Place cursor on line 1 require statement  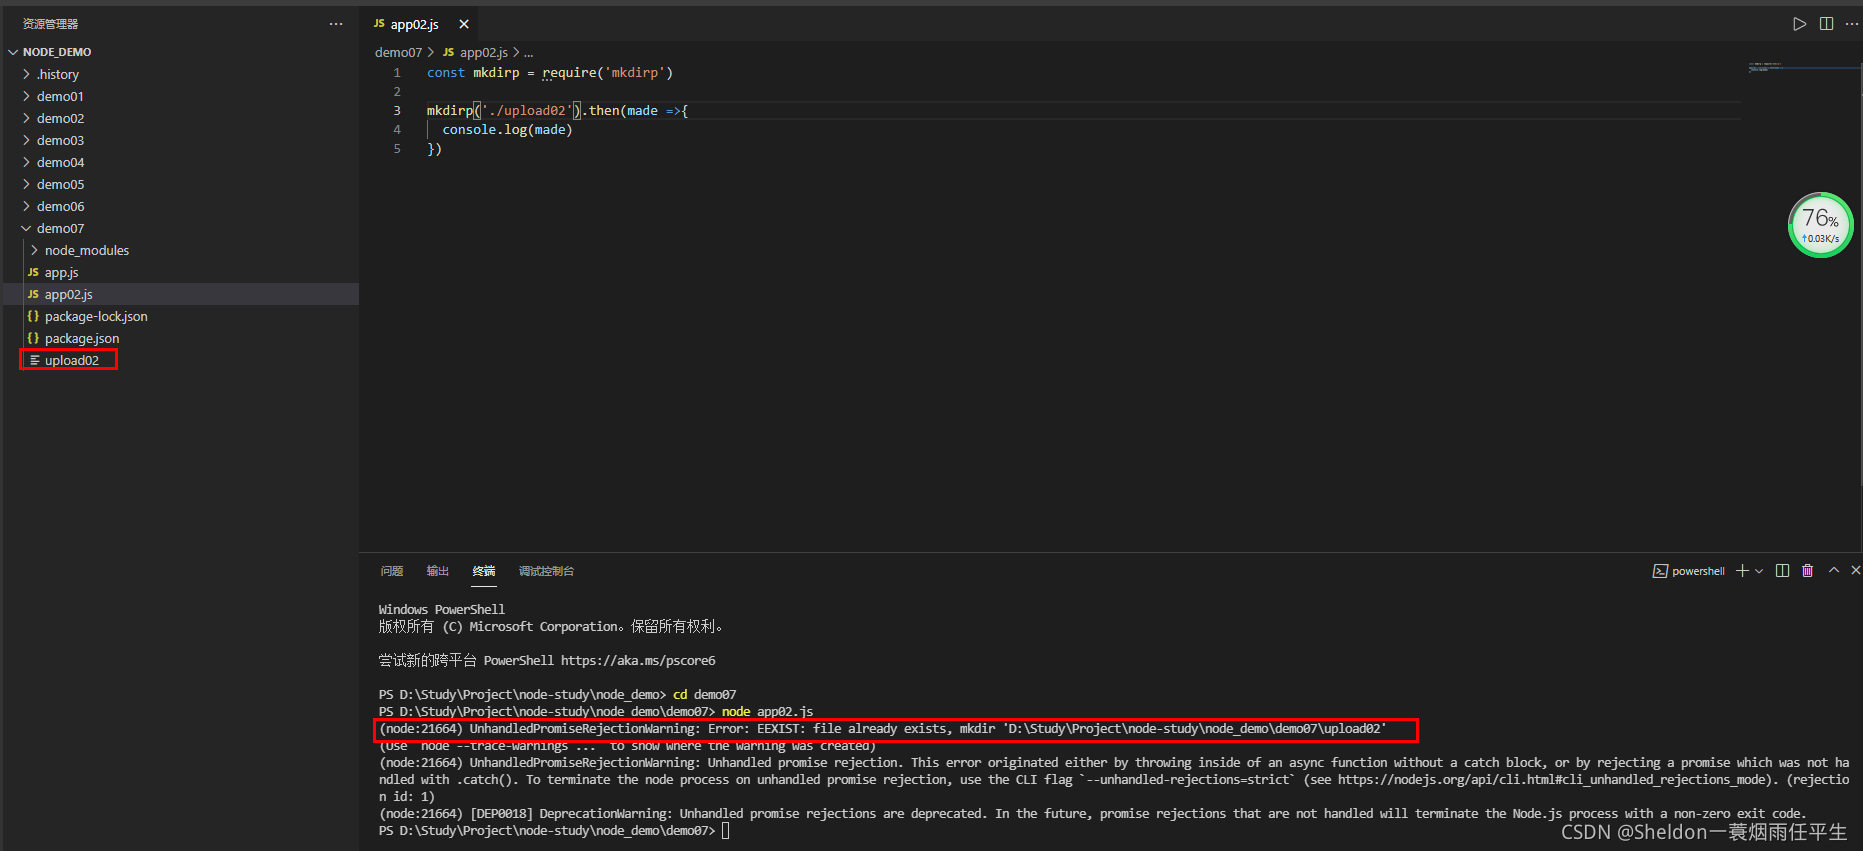pos(550,72)
